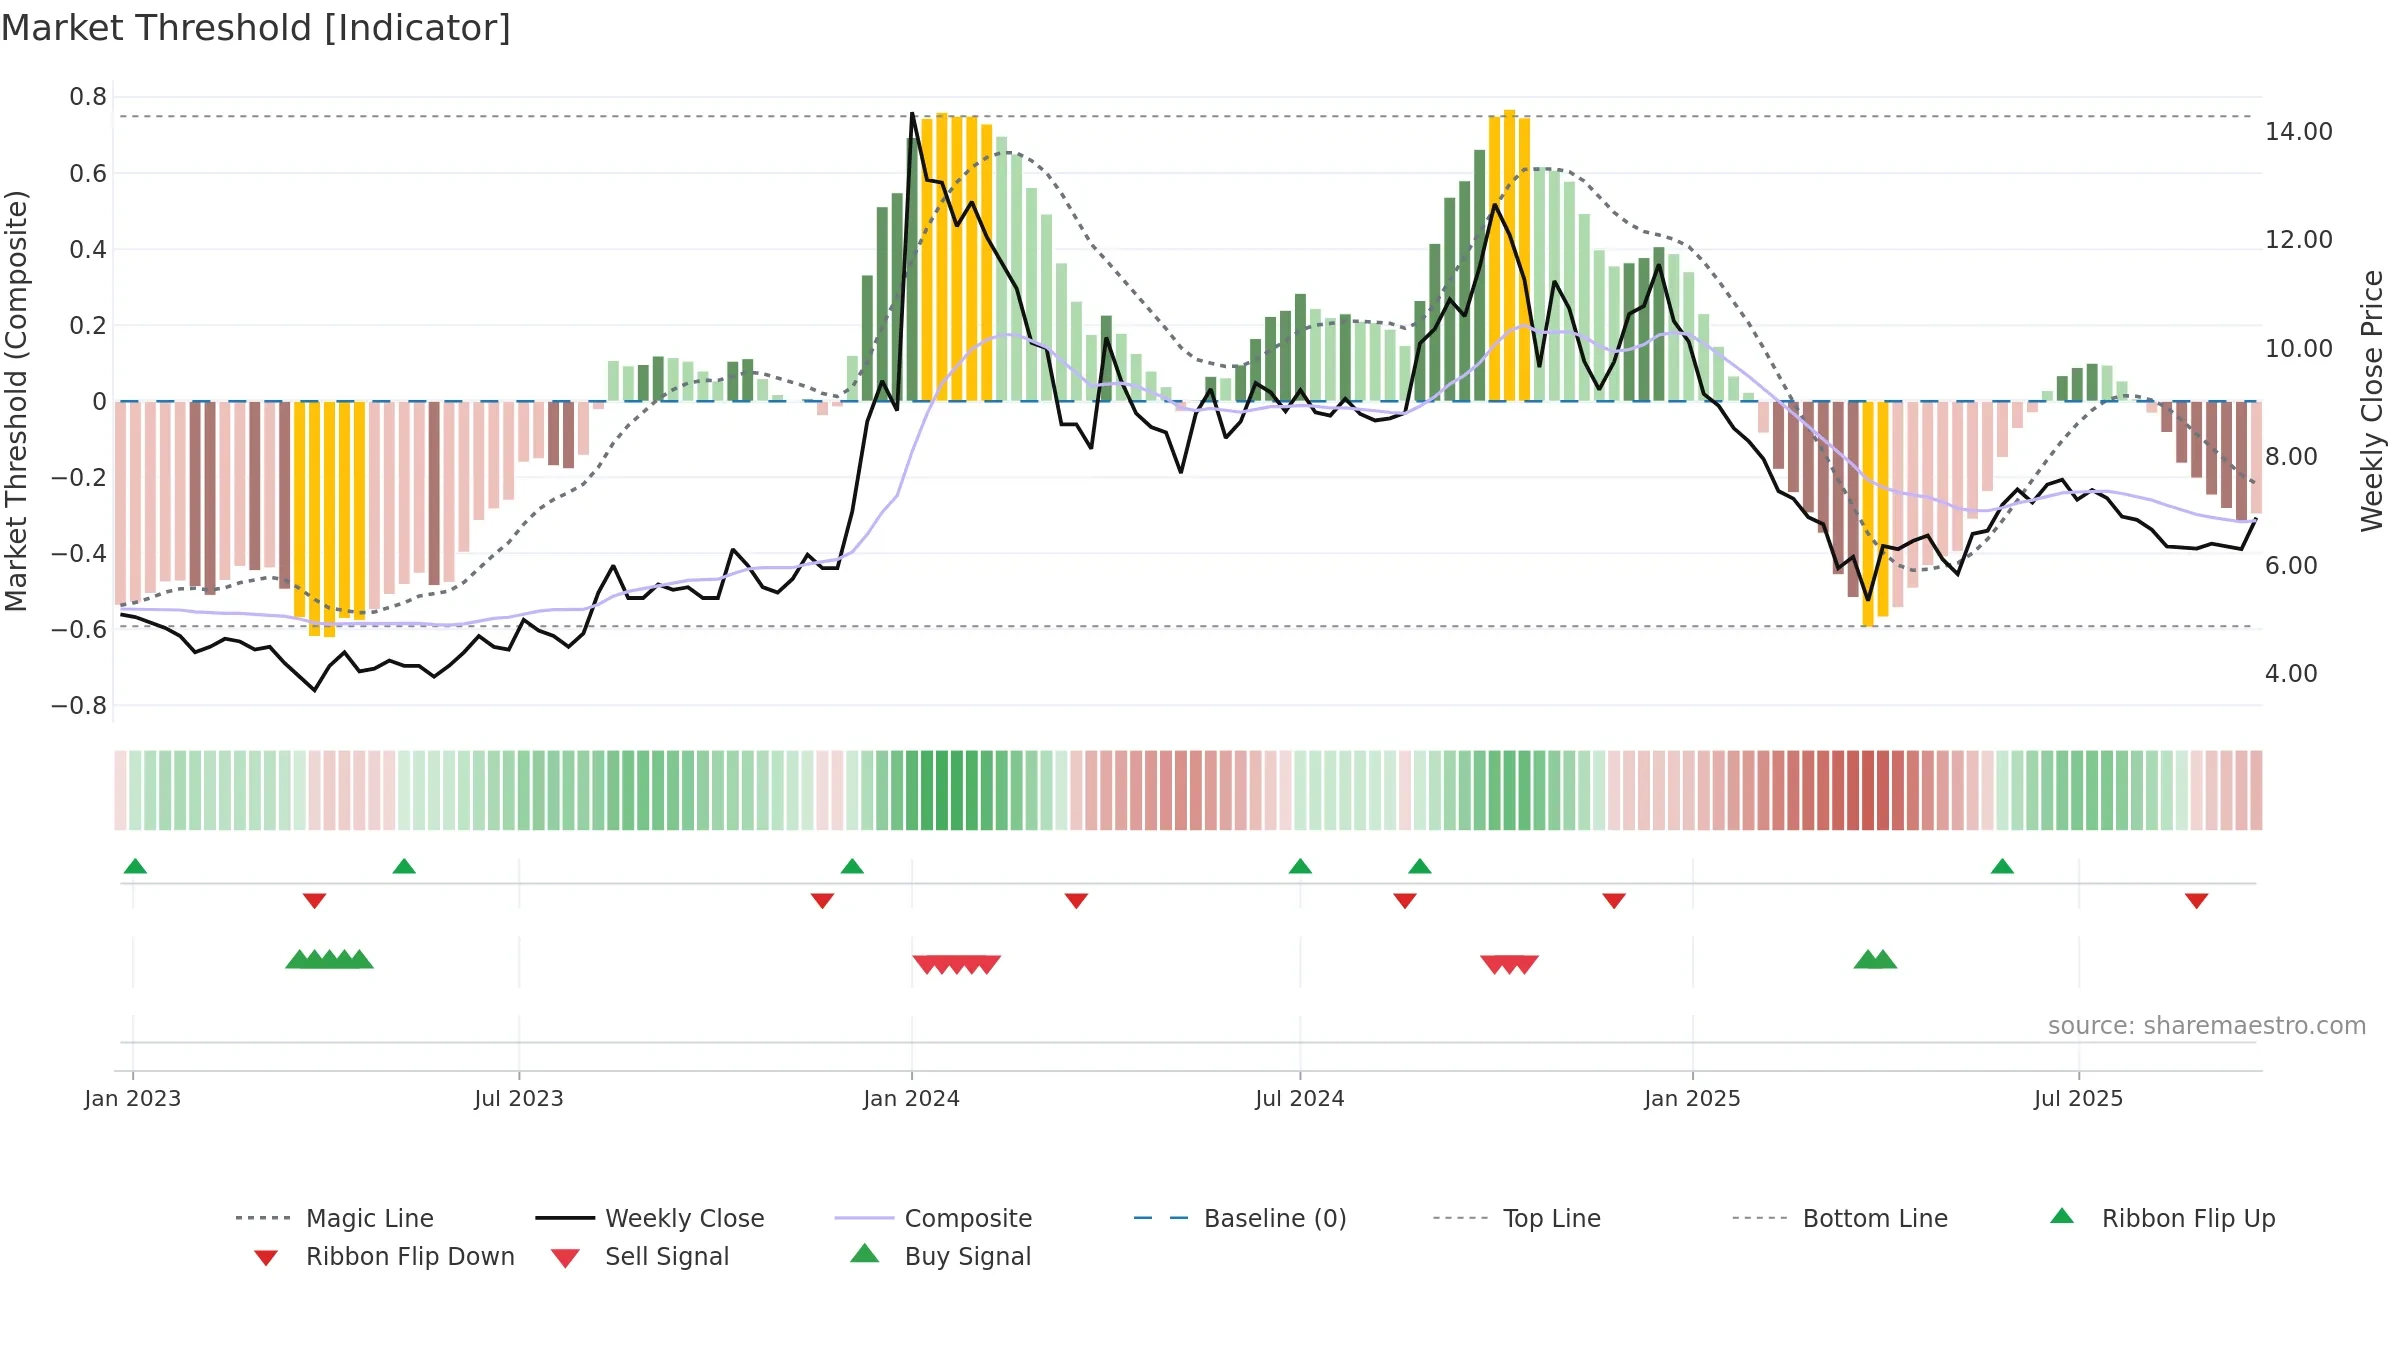Click the Market Threshold (Composite) axis title
The image size is (2400, 1350).
[16, 401]
